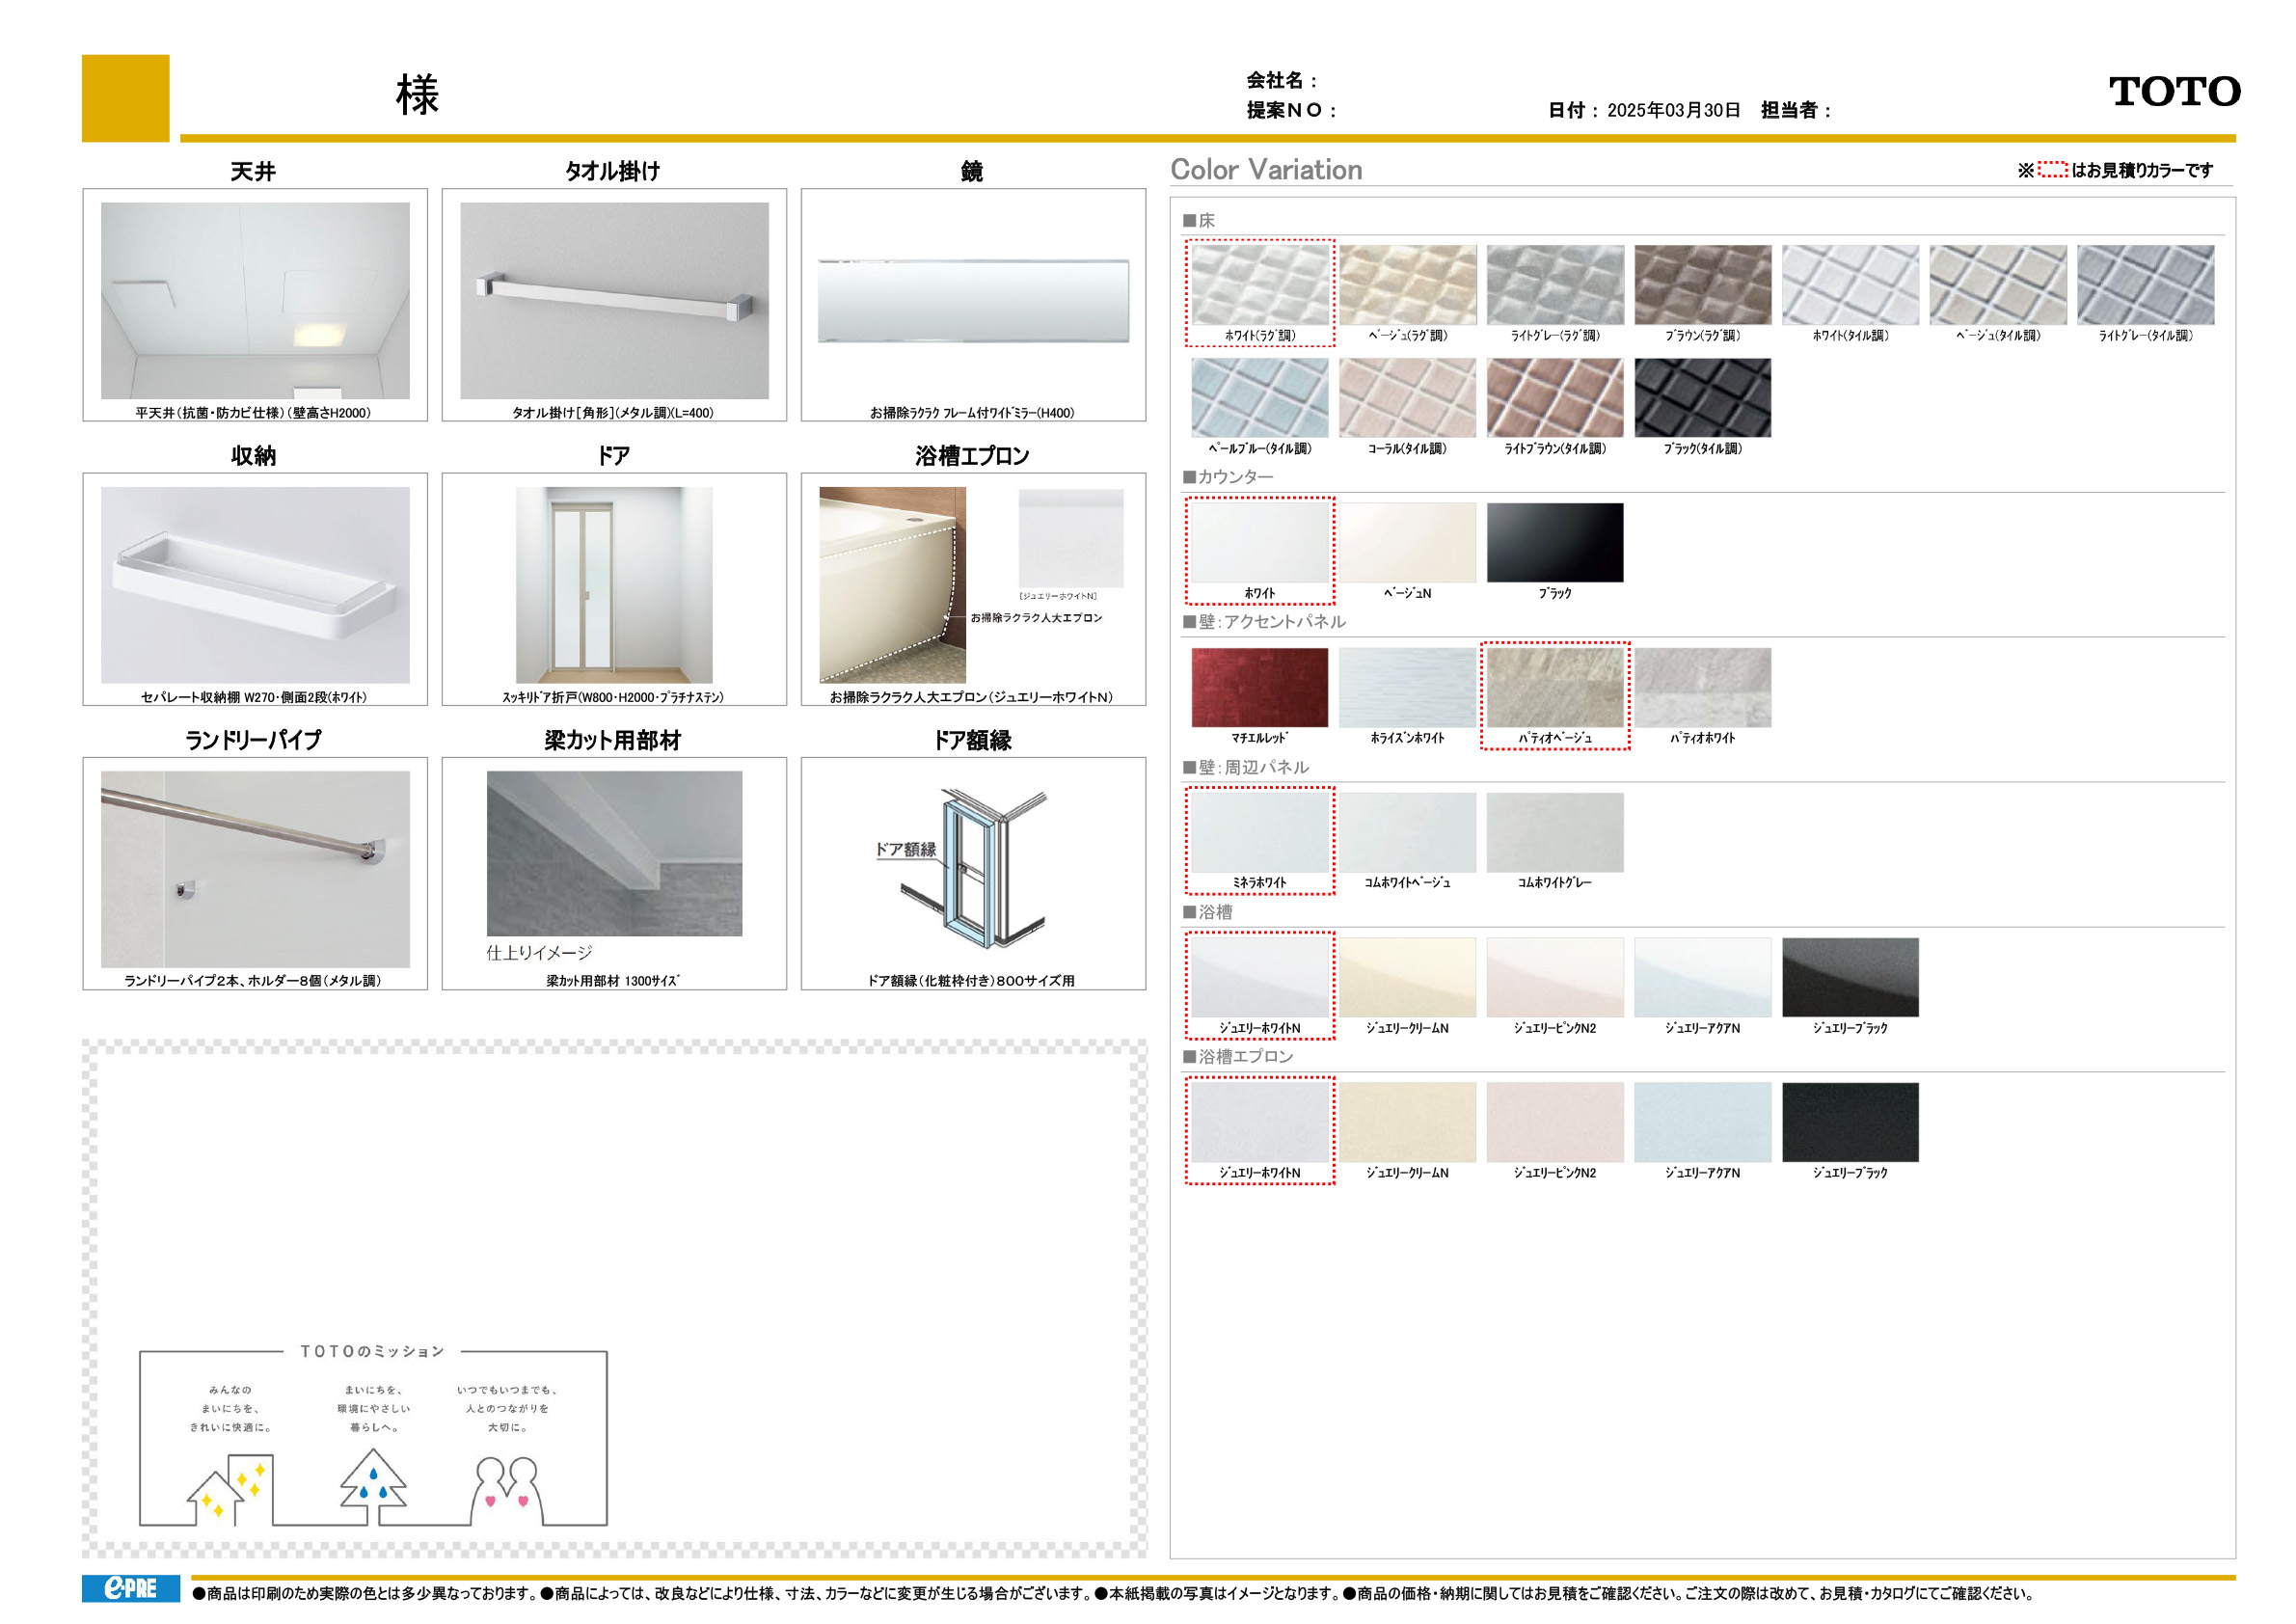Select floor swatch ホワイト(ラグ調)
The image size is (2296, 1624).
point(1260,285)
